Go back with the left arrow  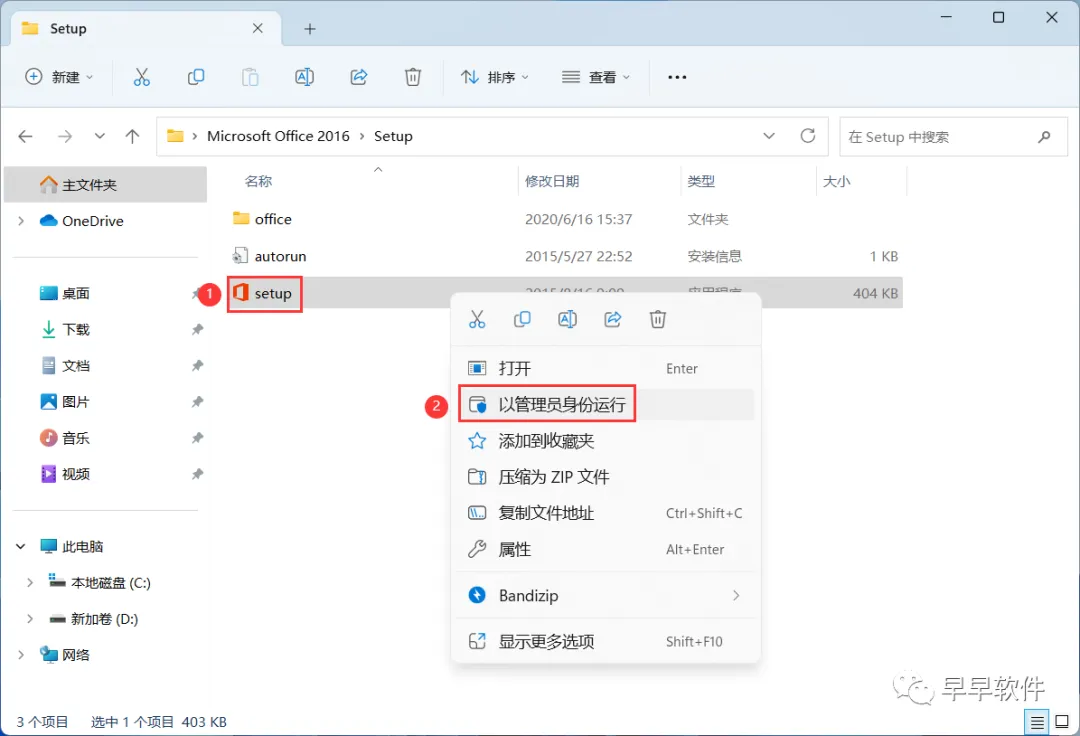tap(25, 136)
